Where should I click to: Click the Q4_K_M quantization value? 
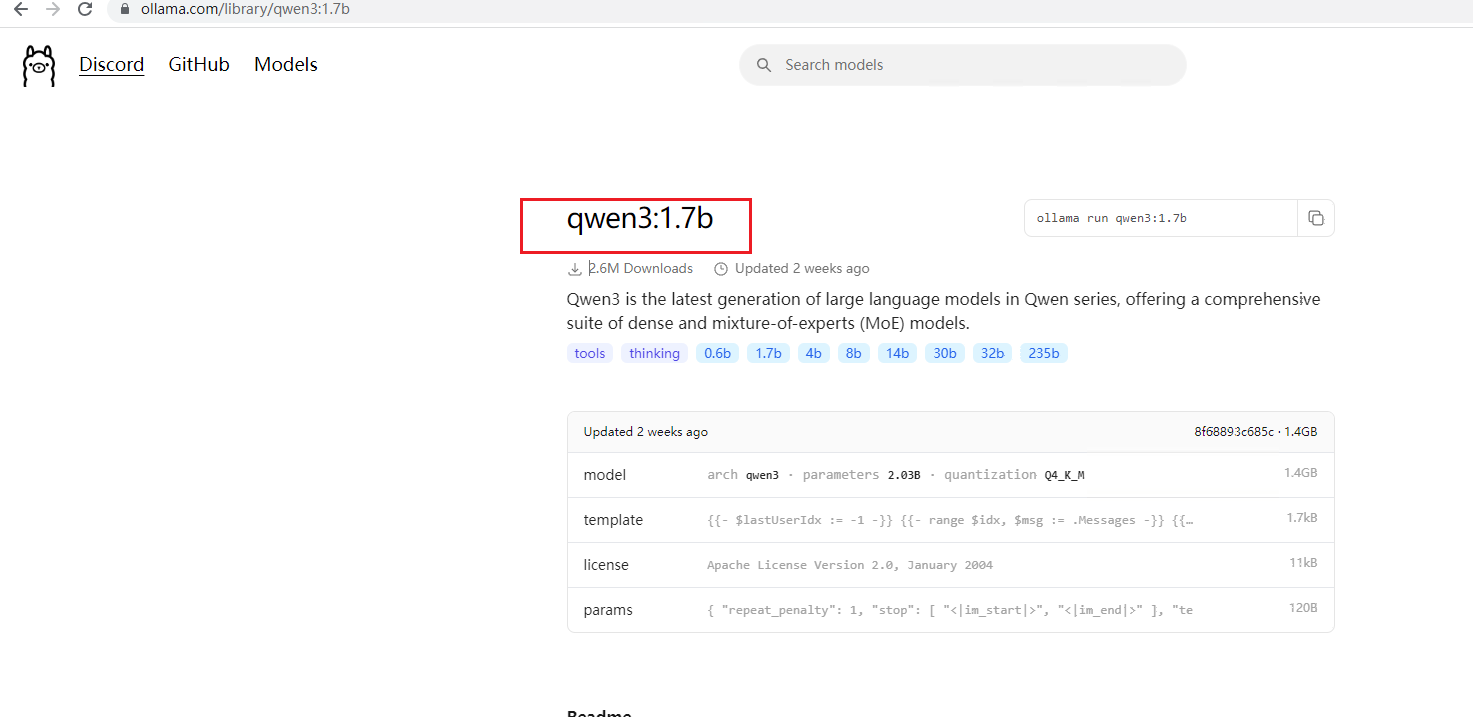point(1064,475)
